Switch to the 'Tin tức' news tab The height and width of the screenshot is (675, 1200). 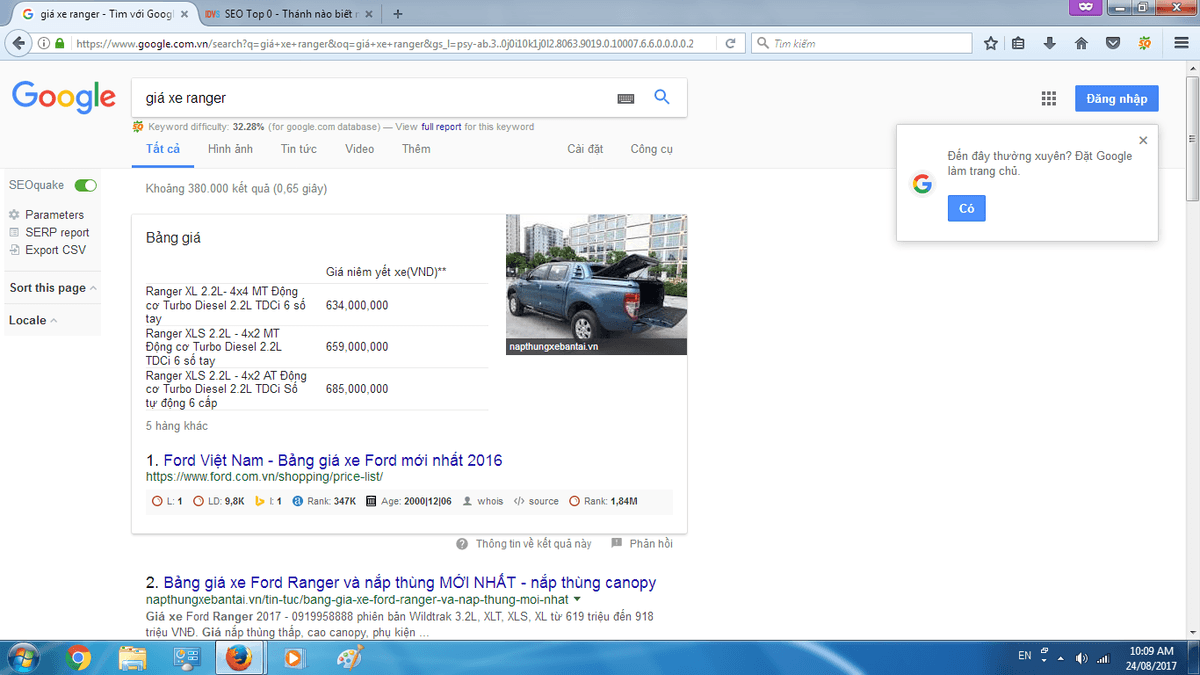(299, 149)
